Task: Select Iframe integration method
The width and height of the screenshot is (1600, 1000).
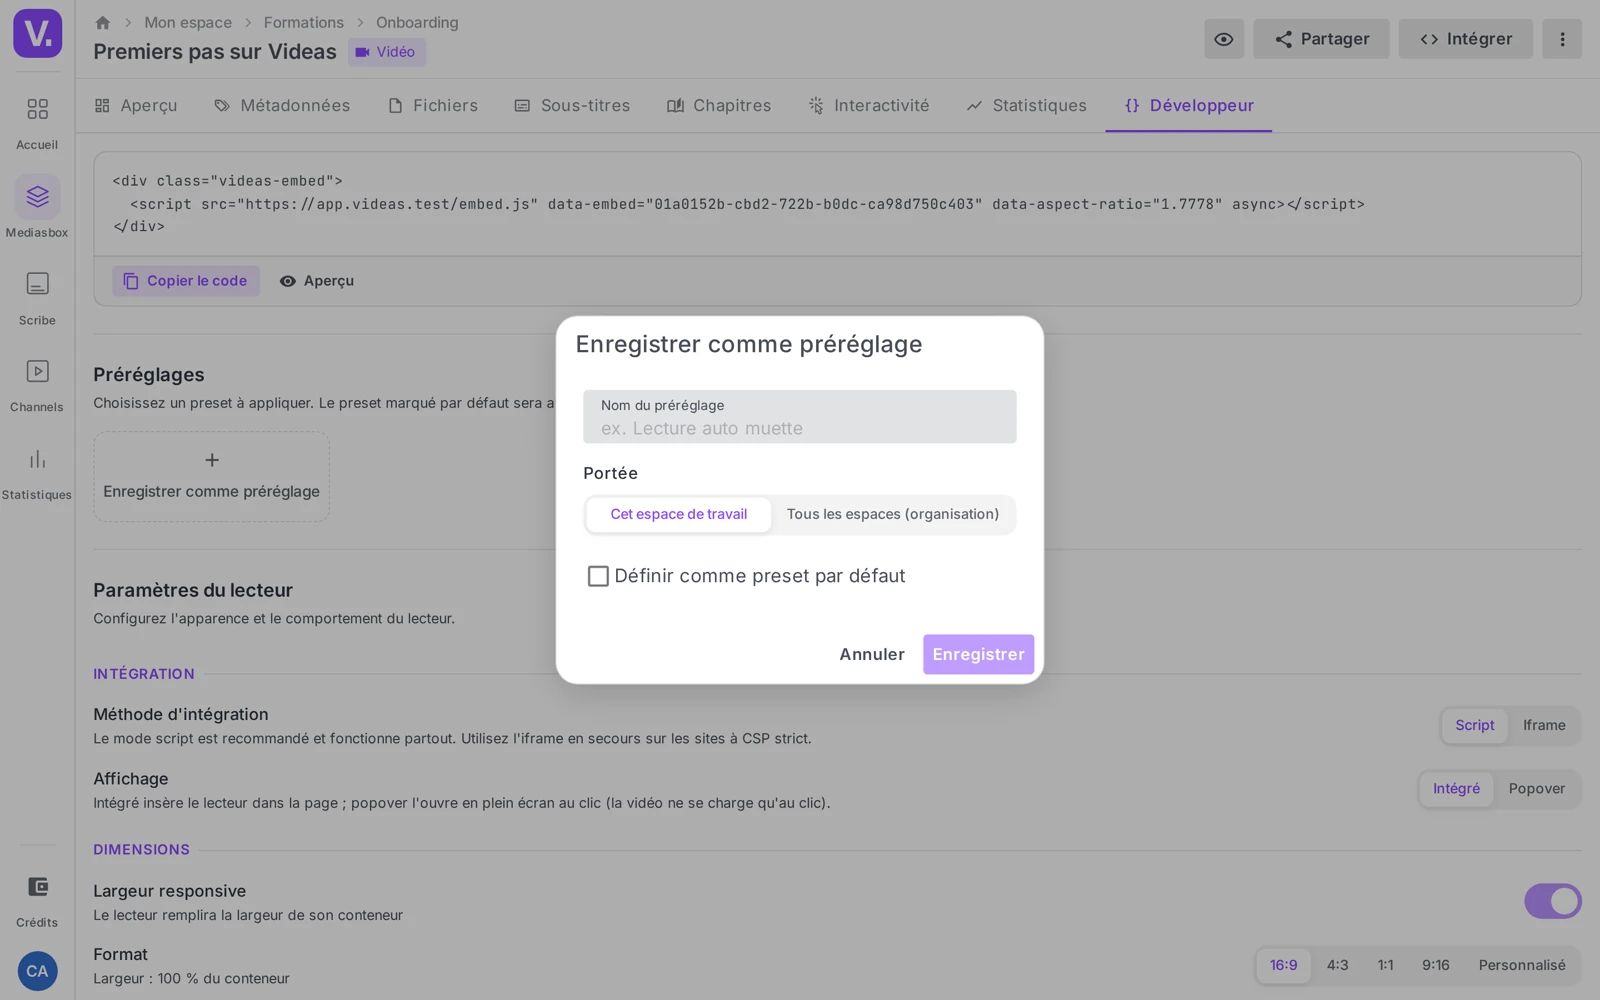Action: (1544, 725)
